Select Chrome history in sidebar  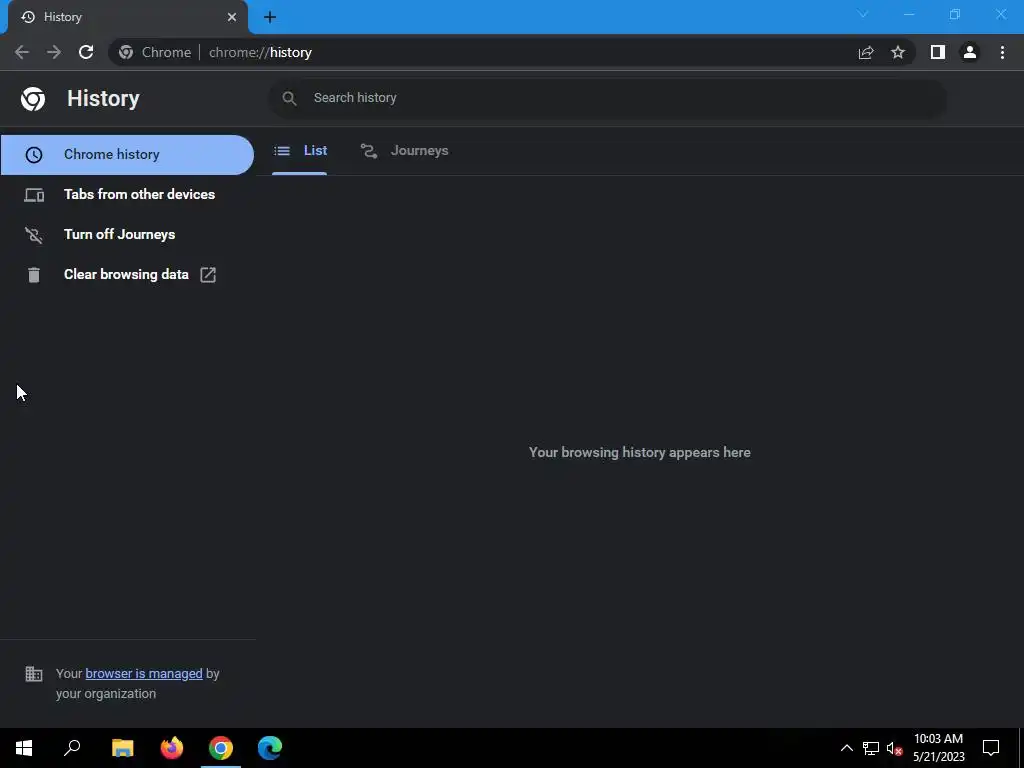pyautogui.click(x=127, y=155)
